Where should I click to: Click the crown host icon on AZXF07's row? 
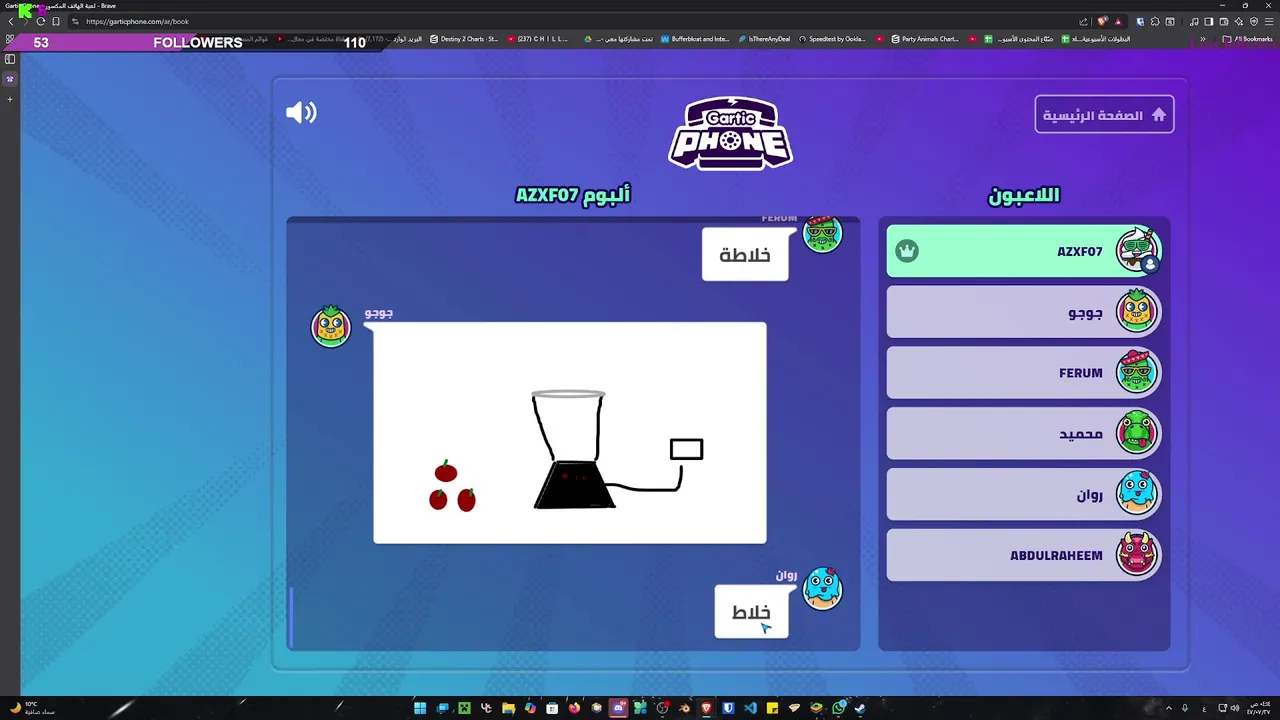click(x=907, y=251)
